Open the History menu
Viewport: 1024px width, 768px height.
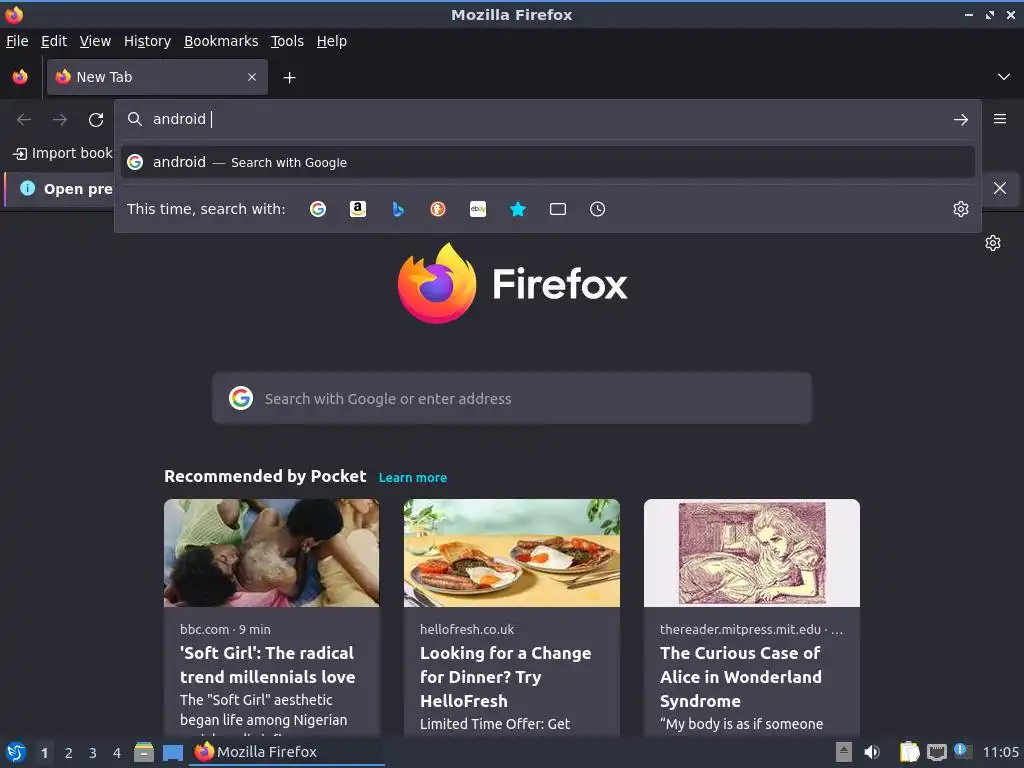[x=148, y=41]
